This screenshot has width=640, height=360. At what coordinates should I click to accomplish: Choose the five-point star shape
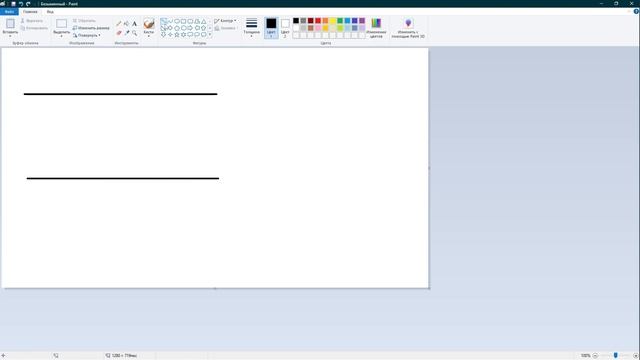(x=177, y=35)
